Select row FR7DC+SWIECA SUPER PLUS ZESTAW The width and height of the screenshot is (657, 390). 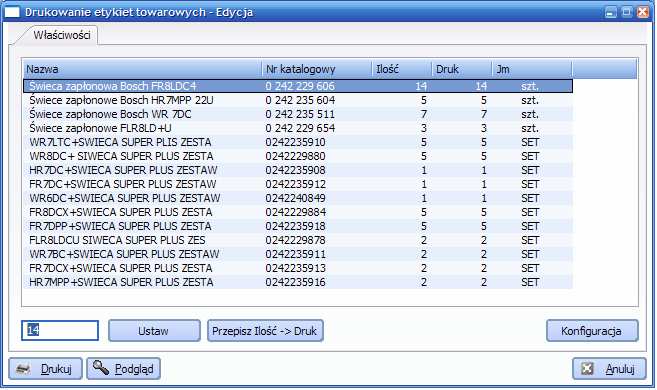pos(298,184)
